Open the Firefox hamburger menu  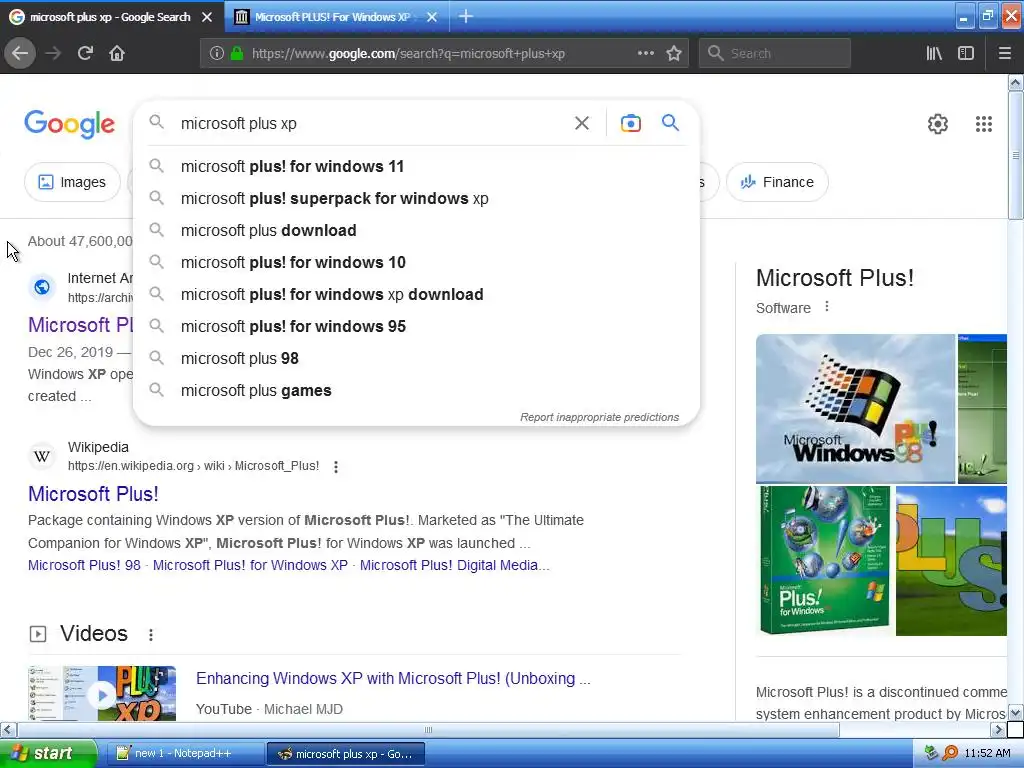click(x=1004, y=53)
